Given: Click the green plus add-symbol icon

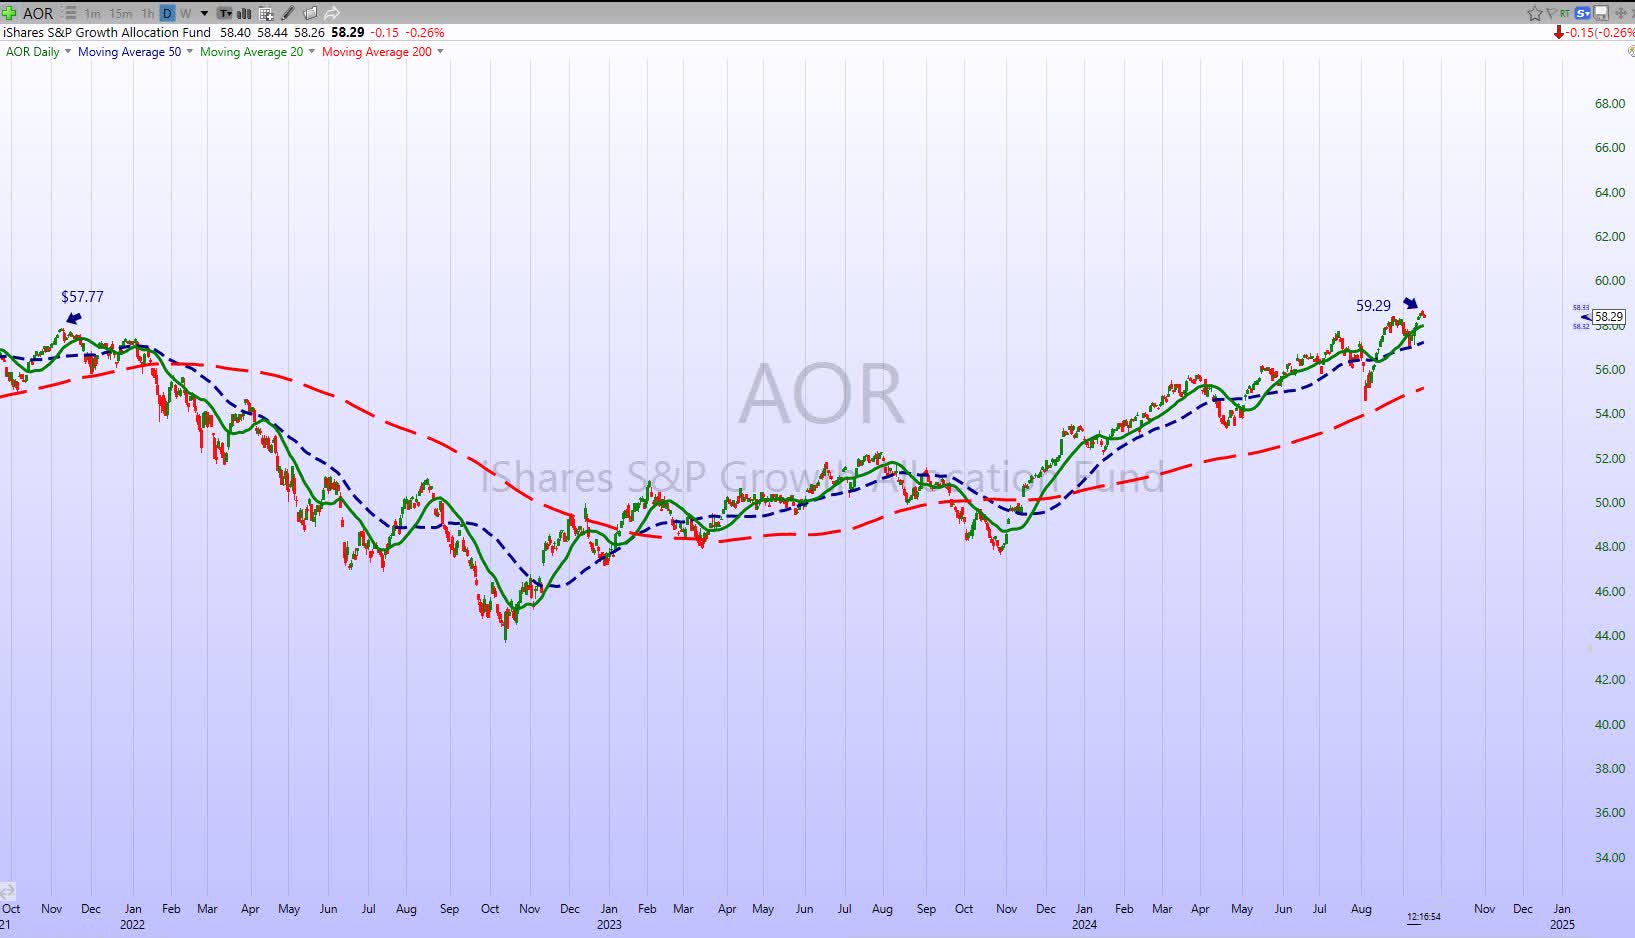Looking at the screenshot, I should point(9,13).
